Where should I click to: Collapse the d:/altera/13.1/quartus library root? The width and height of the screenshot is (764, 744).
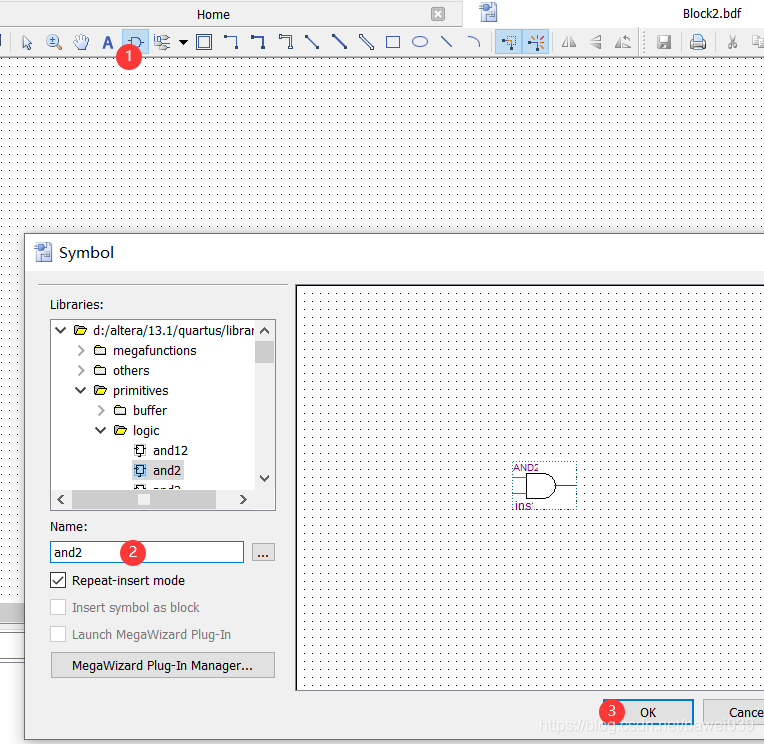tap(60, 330)
